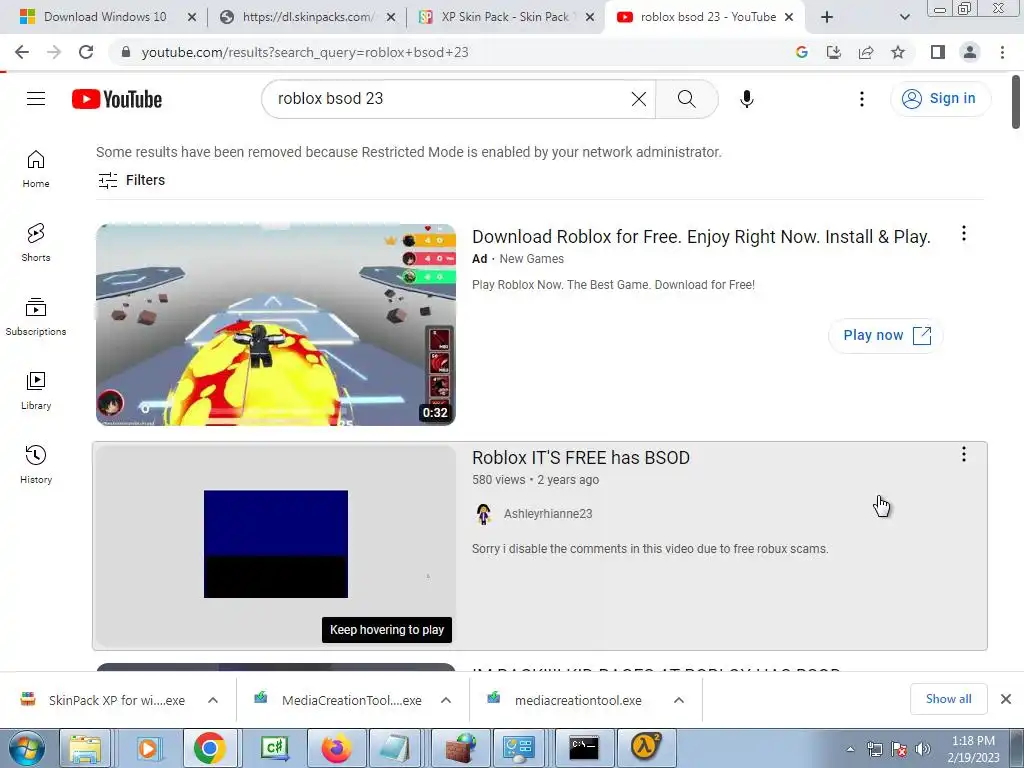Bookmark this page with the star
Viewport: 1024px width, 768px height.
(898, 52)
